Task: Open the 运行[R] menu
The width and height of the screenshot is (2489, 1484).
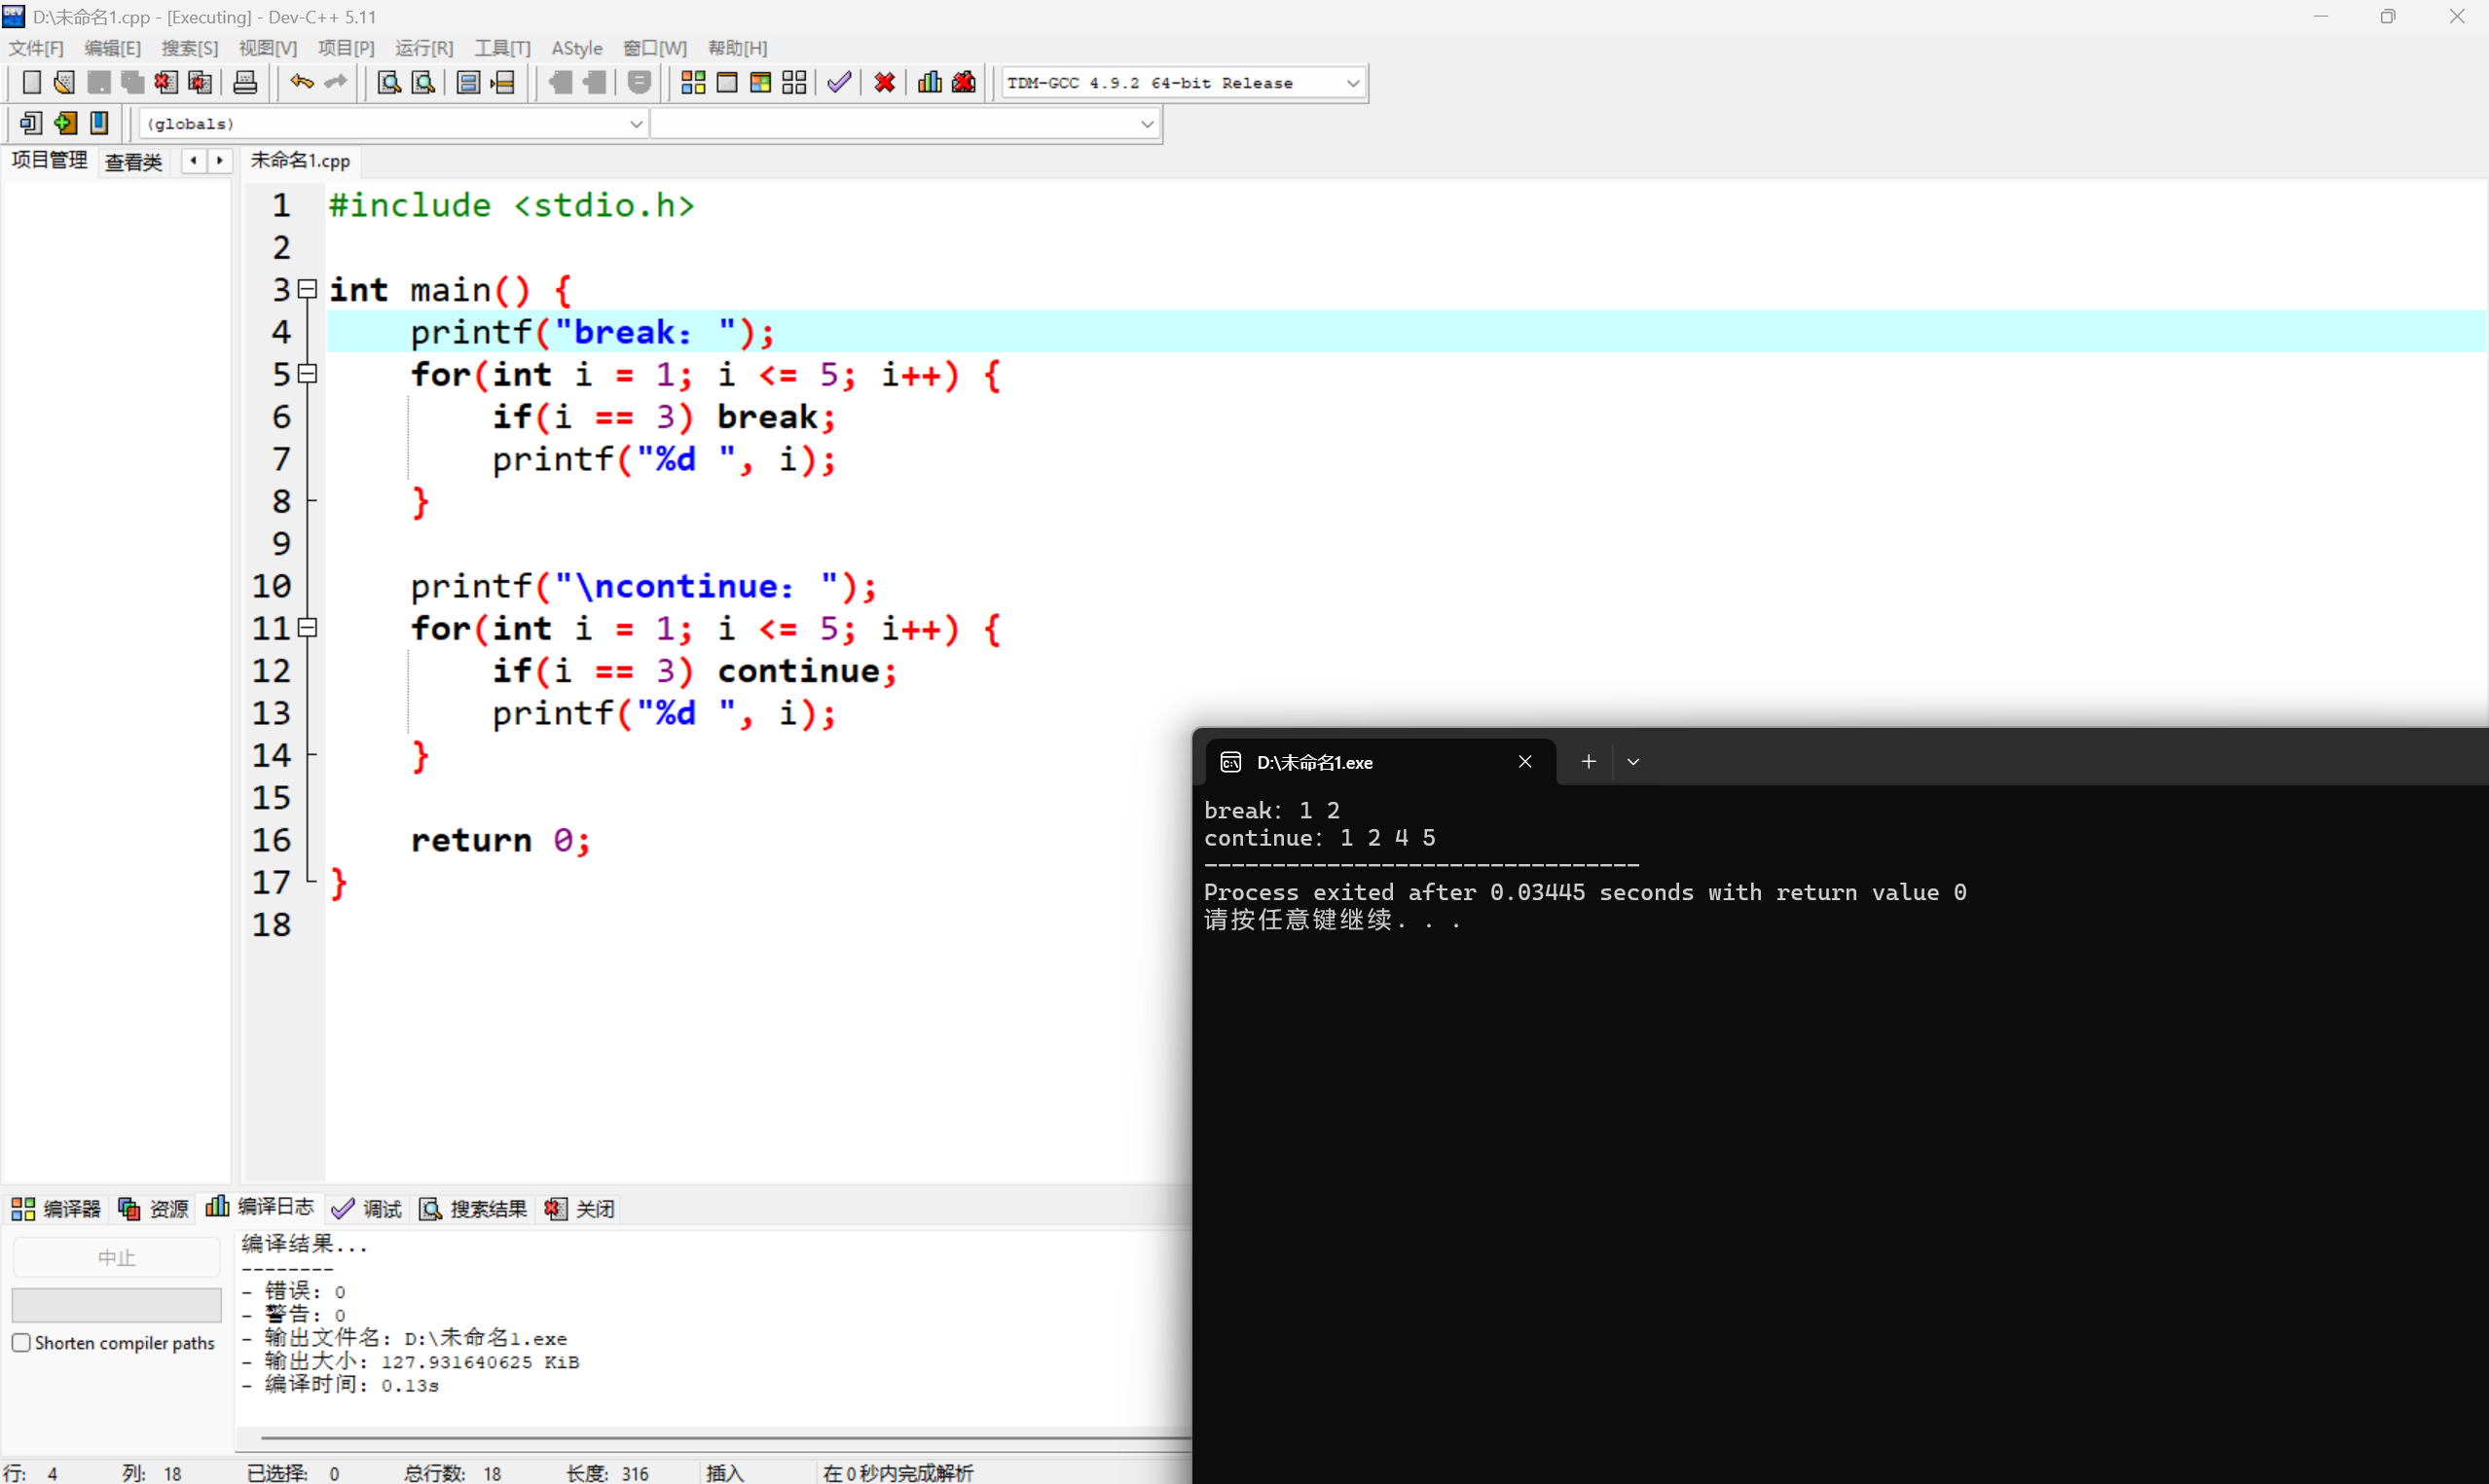Action: tap(423, 48)
